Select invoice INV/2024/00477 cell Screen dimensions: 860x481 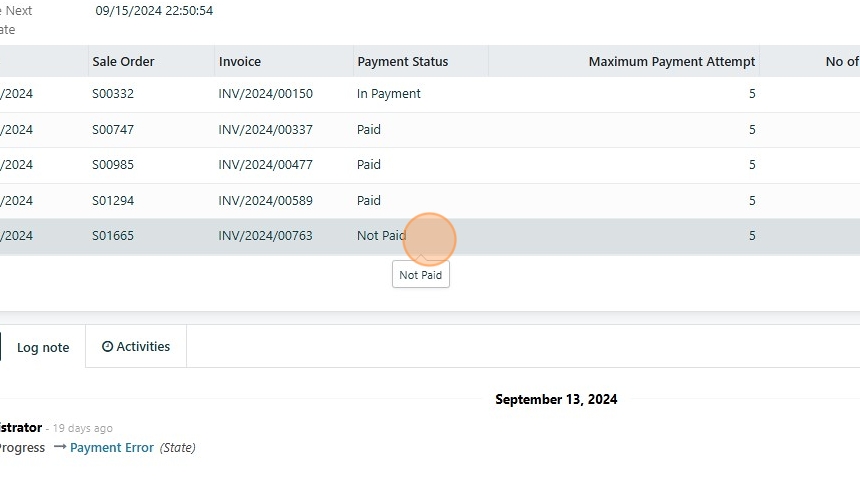(x=266, y=165)
